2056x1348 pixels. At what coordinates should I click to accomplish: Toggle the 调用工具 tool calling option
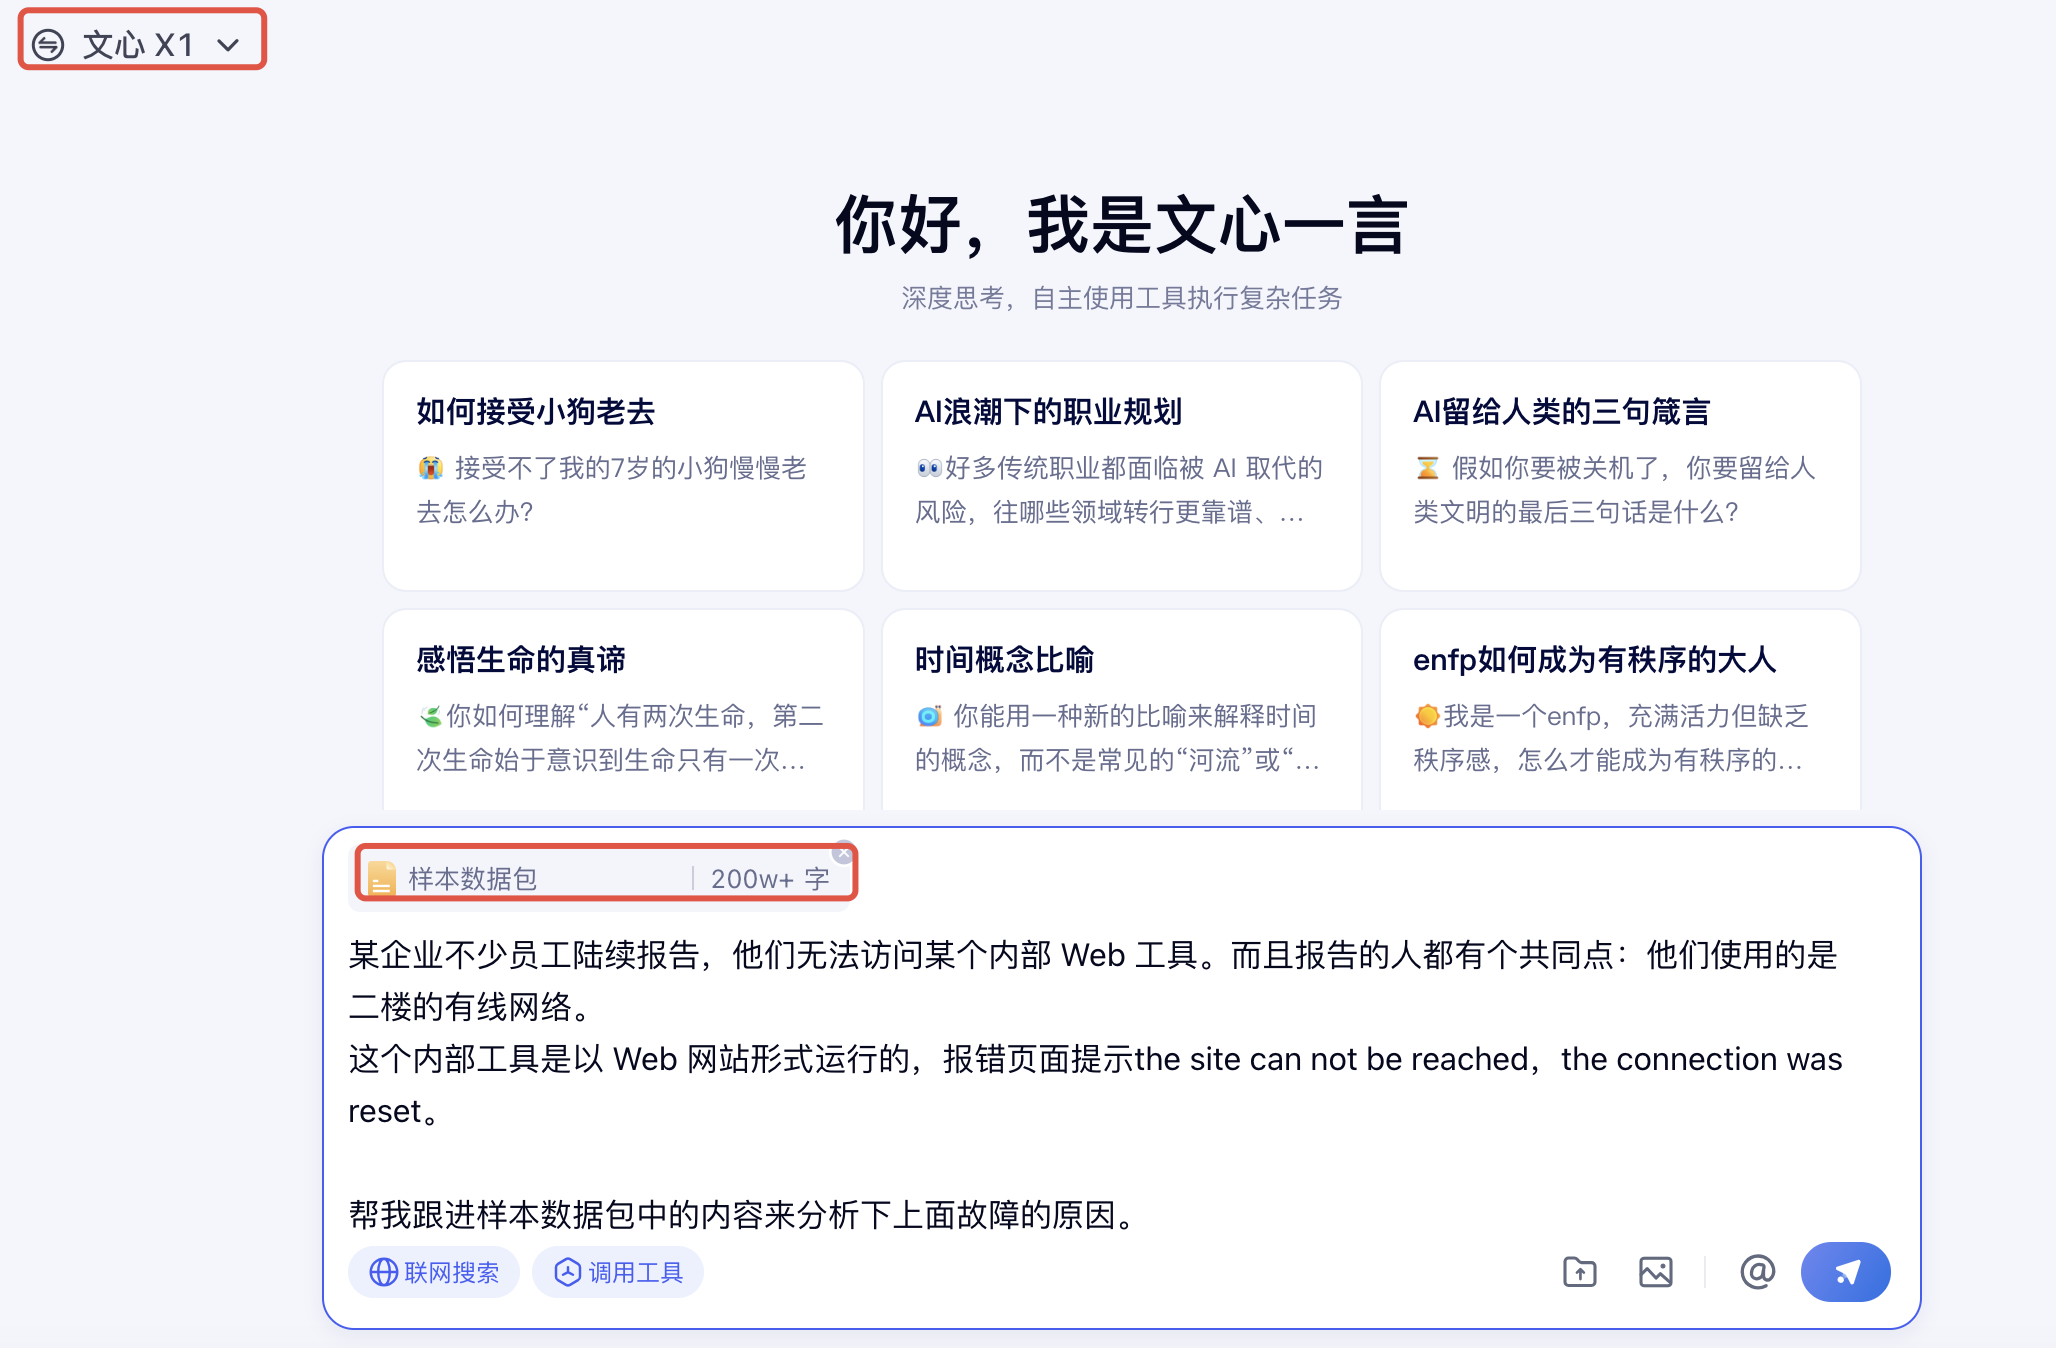click(x=618, y=1272)
